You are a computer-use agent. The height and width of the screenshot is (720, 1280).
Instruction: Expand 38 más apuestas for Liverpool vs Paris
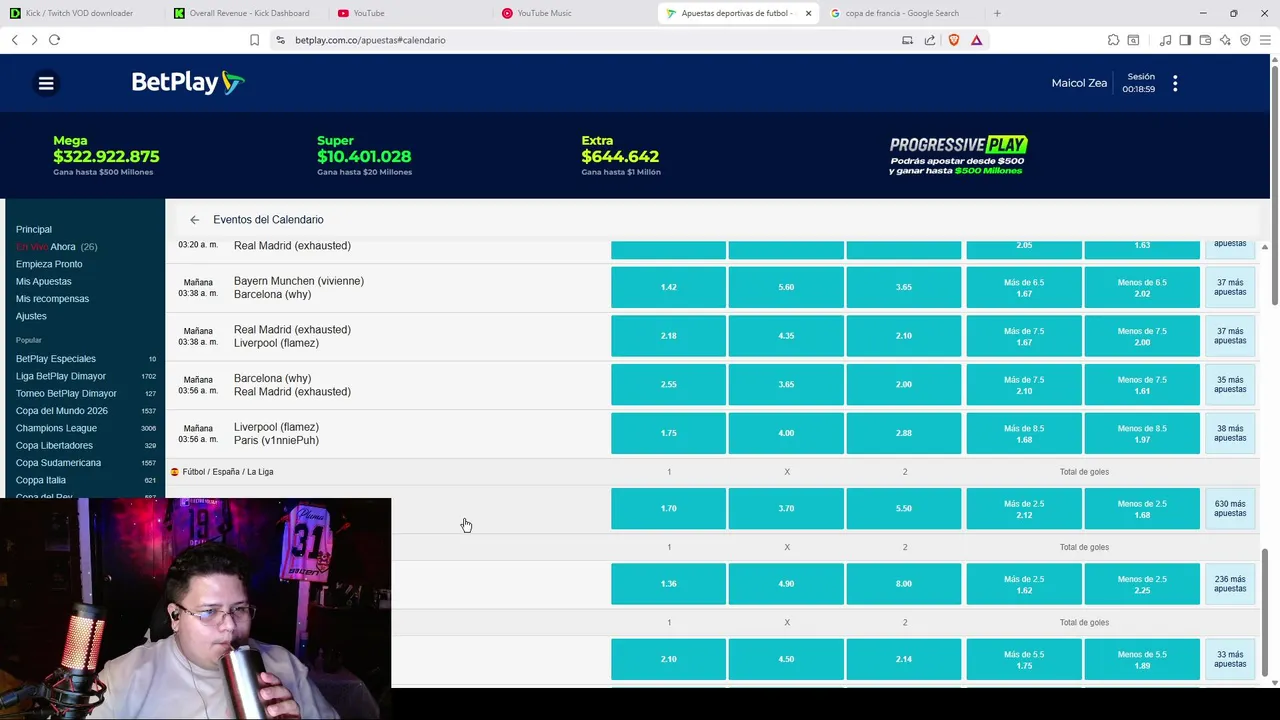tap(1230, 433)
